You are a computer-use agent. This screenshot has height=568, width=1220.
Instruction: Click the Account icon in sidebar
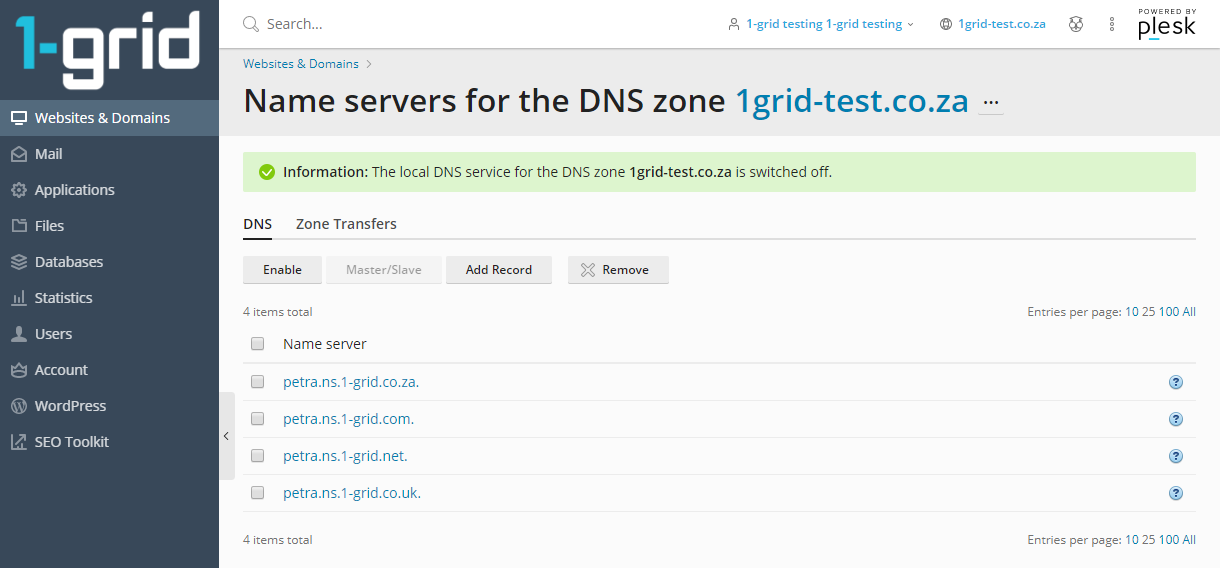point(18,370)
